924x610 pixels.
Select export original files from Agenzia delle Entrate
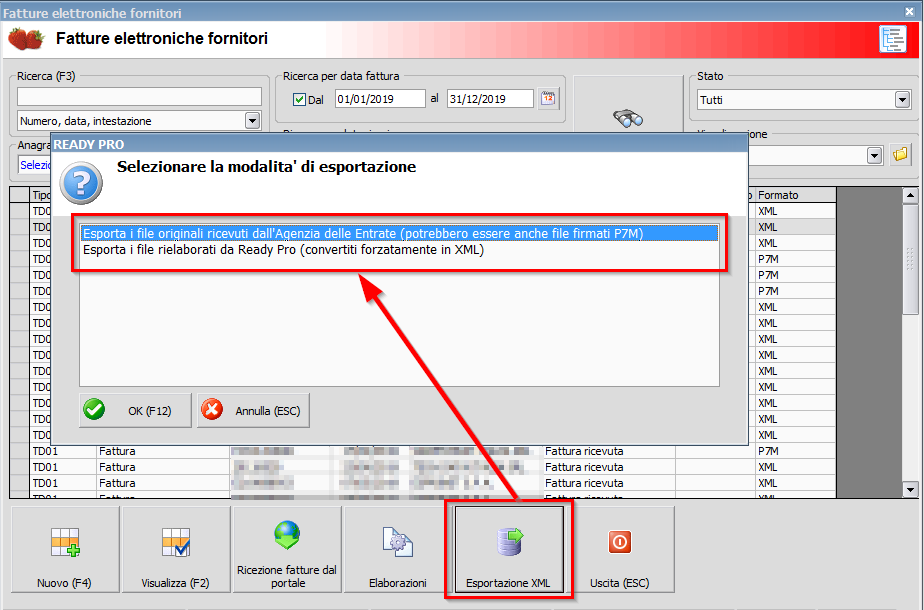[400, 233]
